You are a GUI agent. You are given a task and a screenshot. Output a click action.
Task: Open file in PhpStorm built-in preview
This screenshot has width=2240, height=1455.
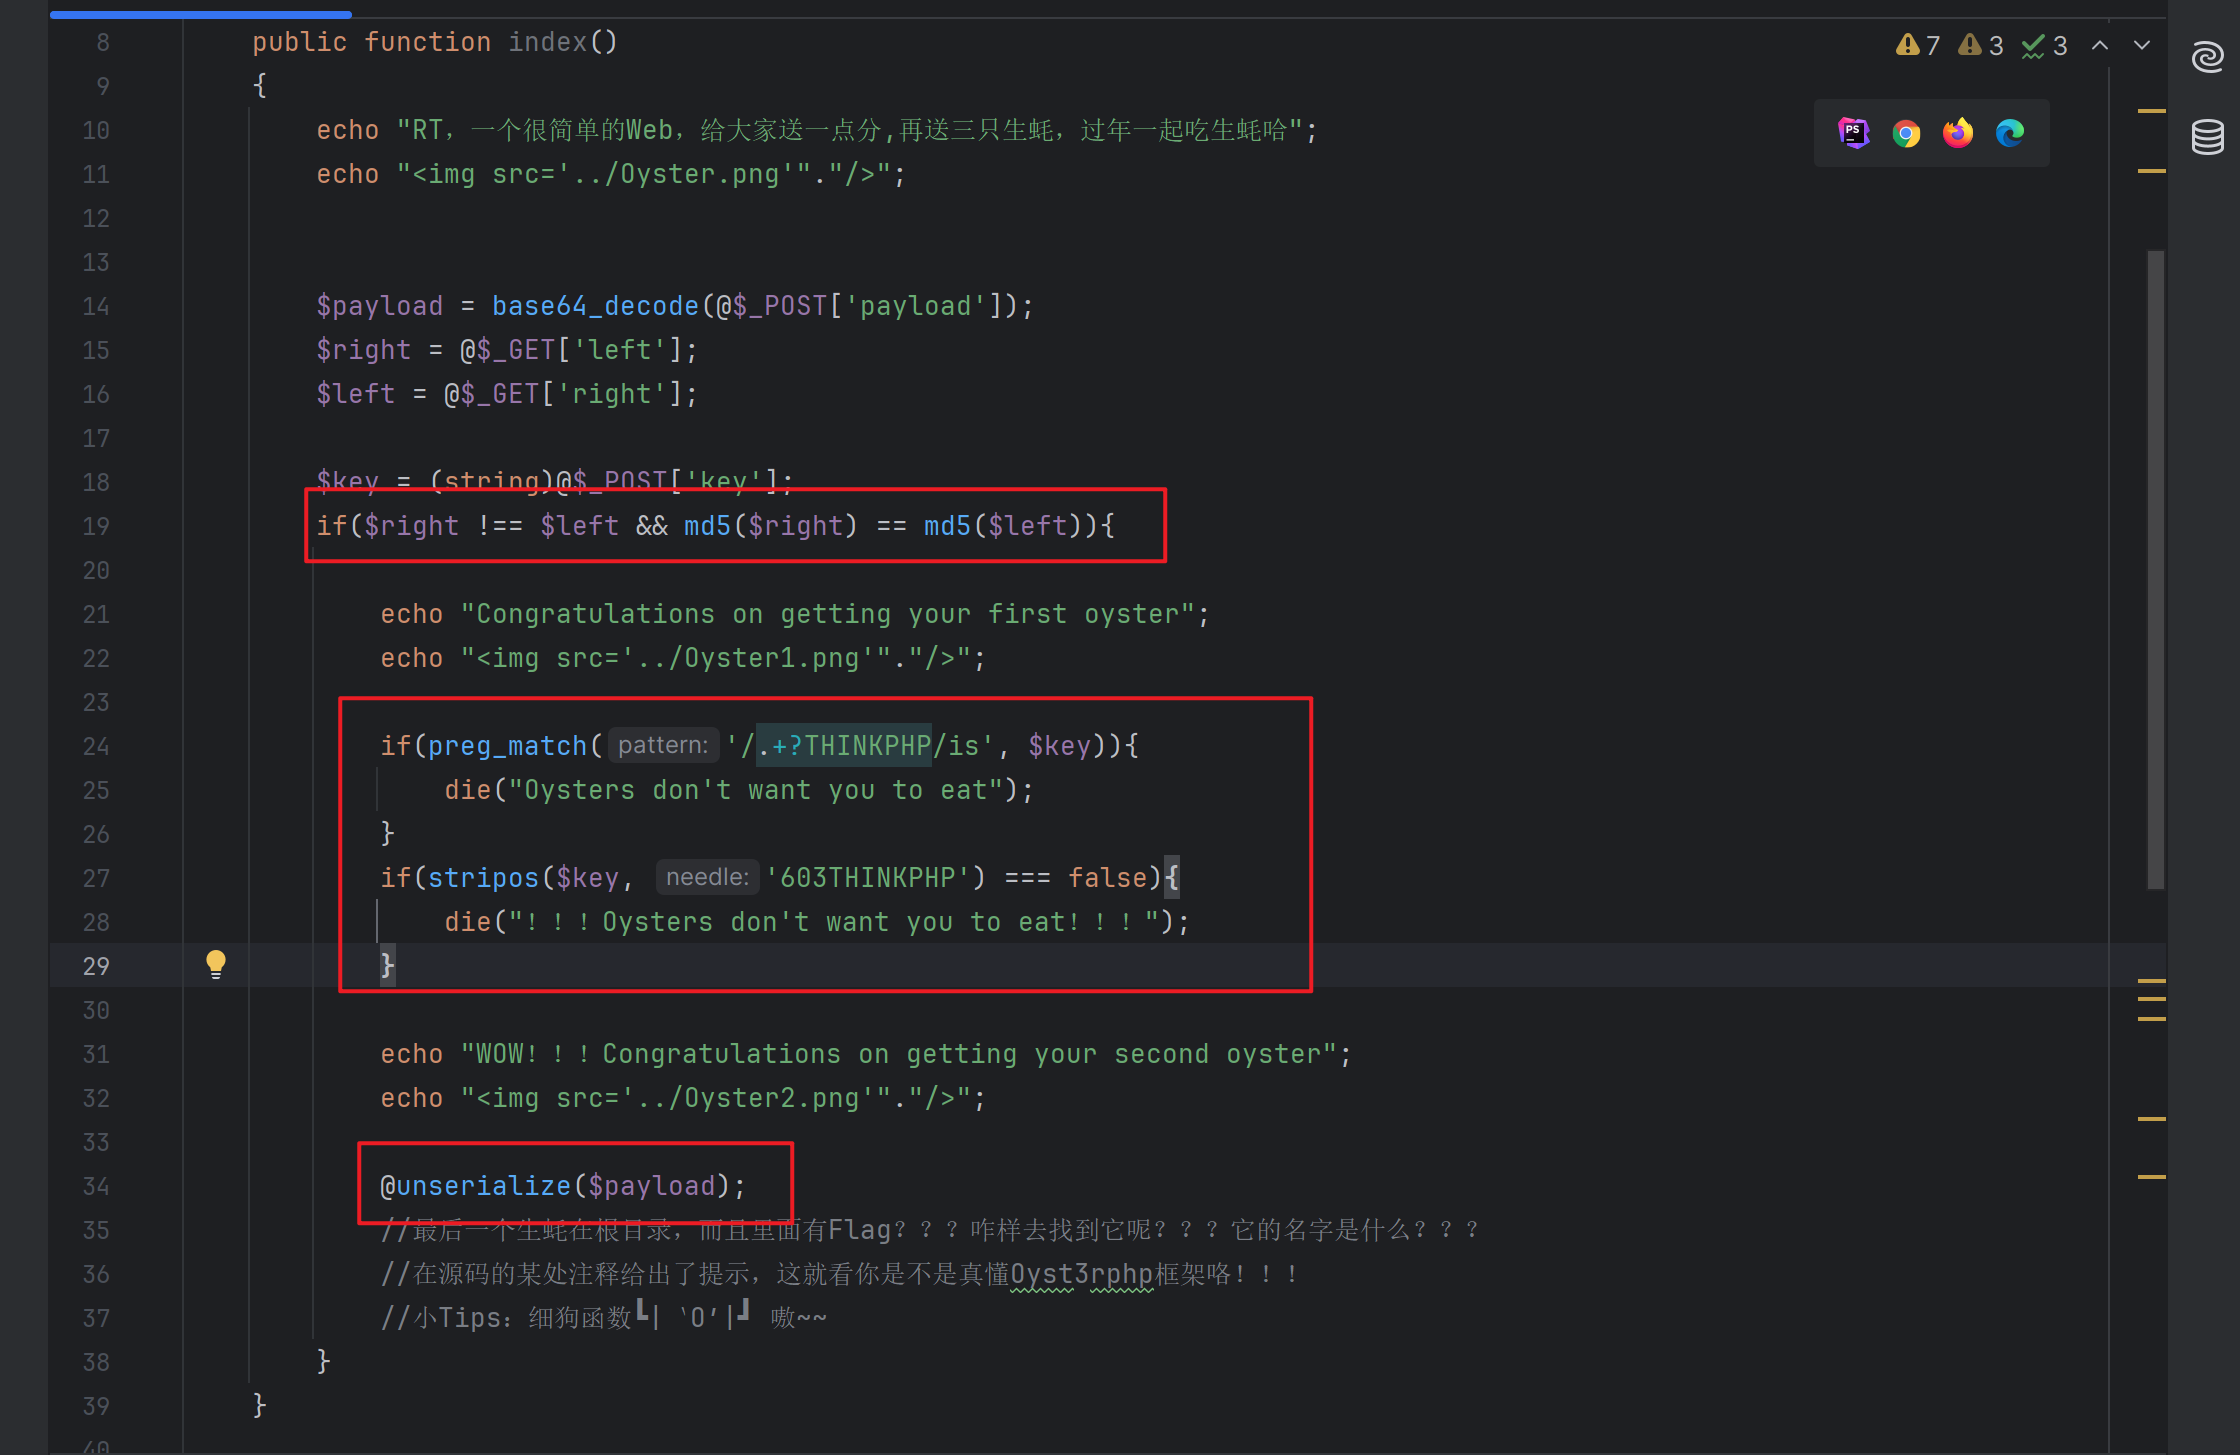(x=1853, y=133)
